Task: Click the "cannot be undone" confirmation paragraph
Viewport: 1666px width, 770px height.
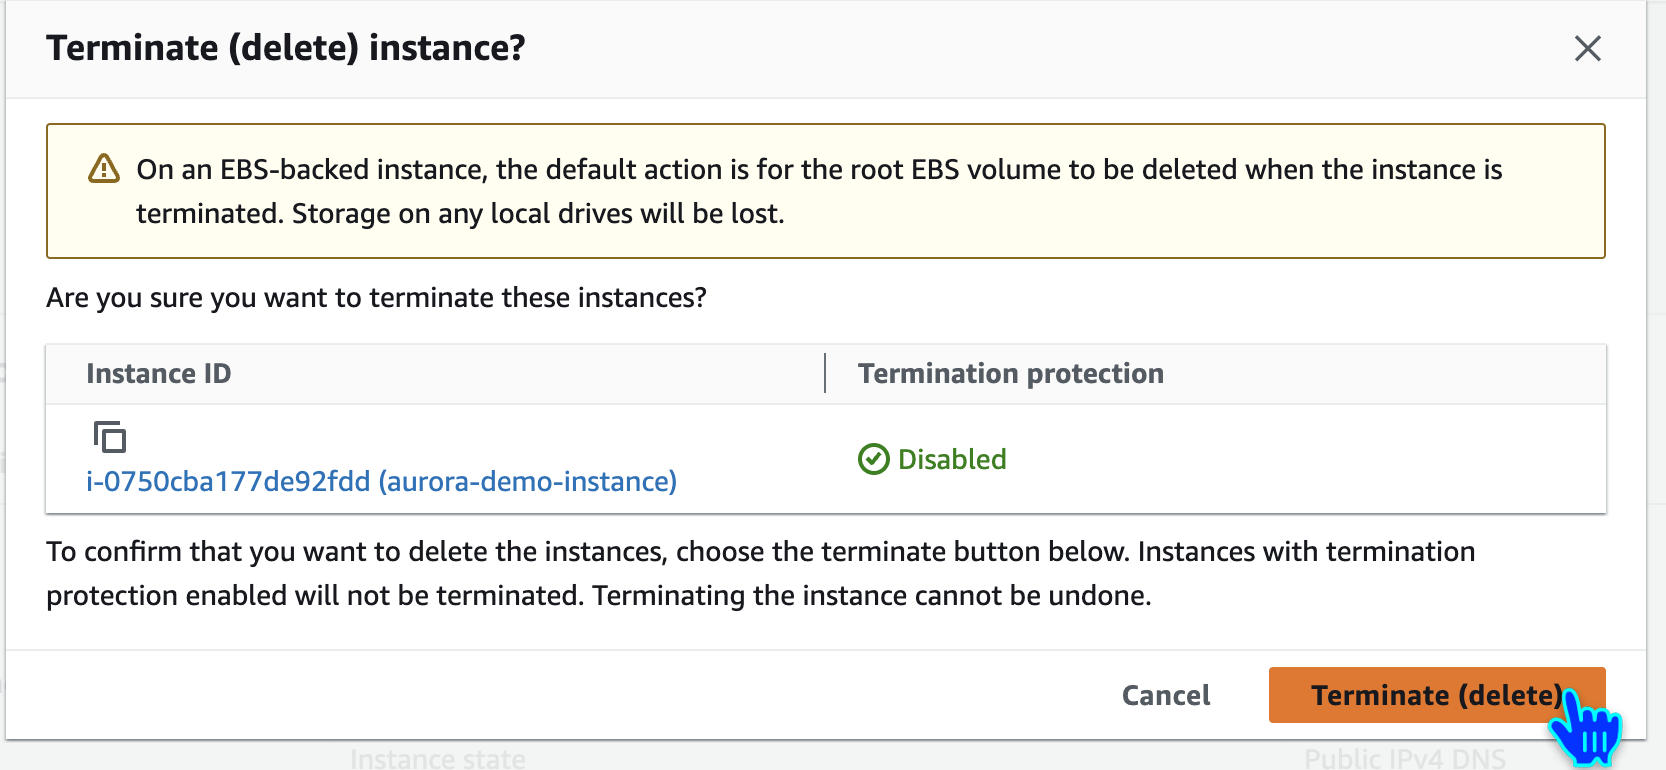Action: click(760, 574)
